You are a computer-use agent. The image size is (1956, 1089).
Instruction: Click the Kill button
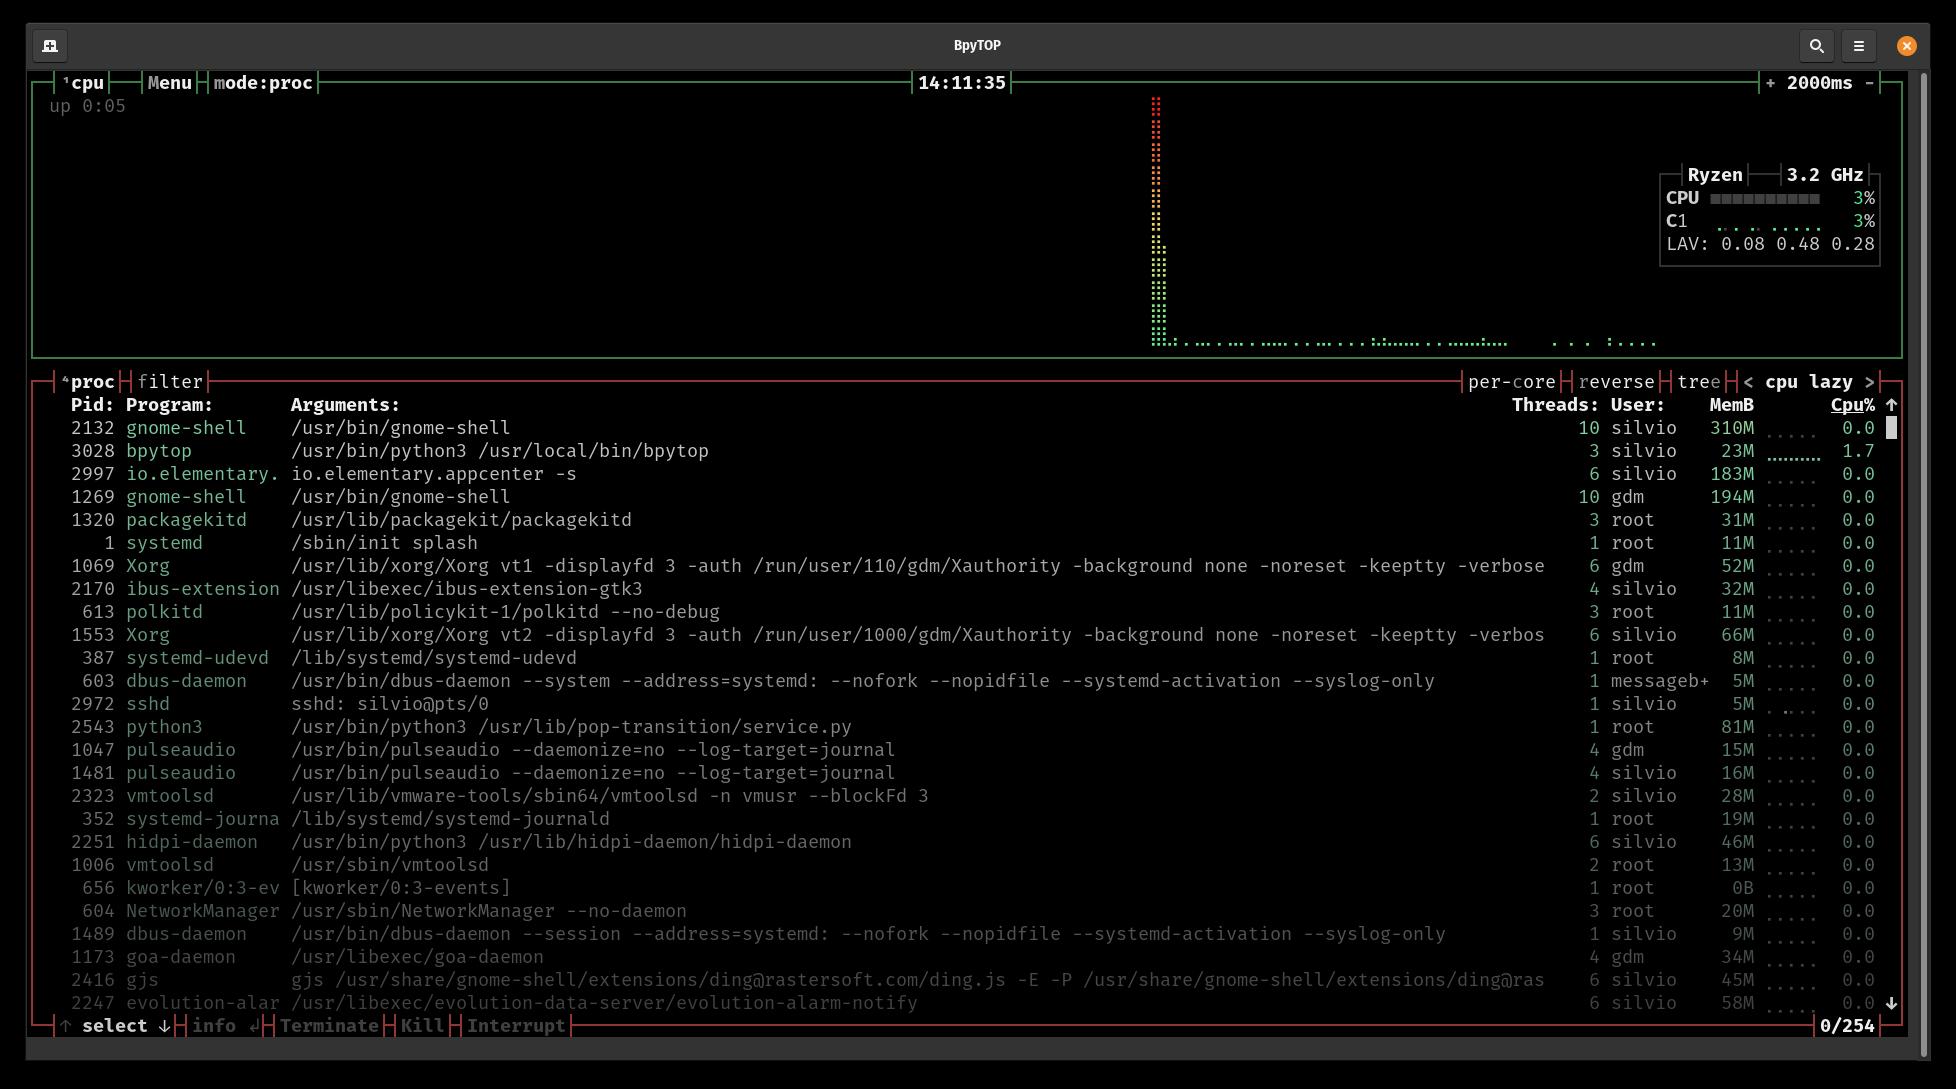point(422,1026)
